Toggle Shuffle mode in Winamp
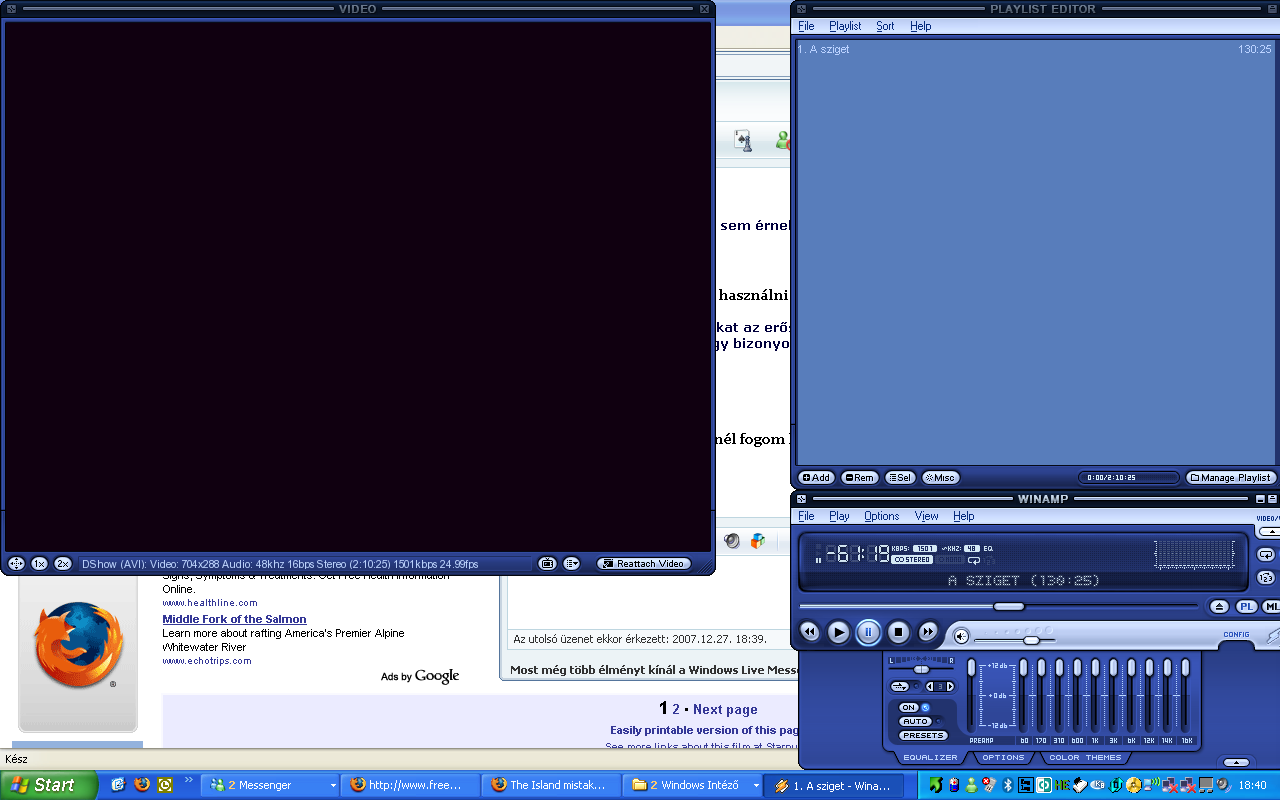The image size is (1280, 800). click(x=1265, y=578)
